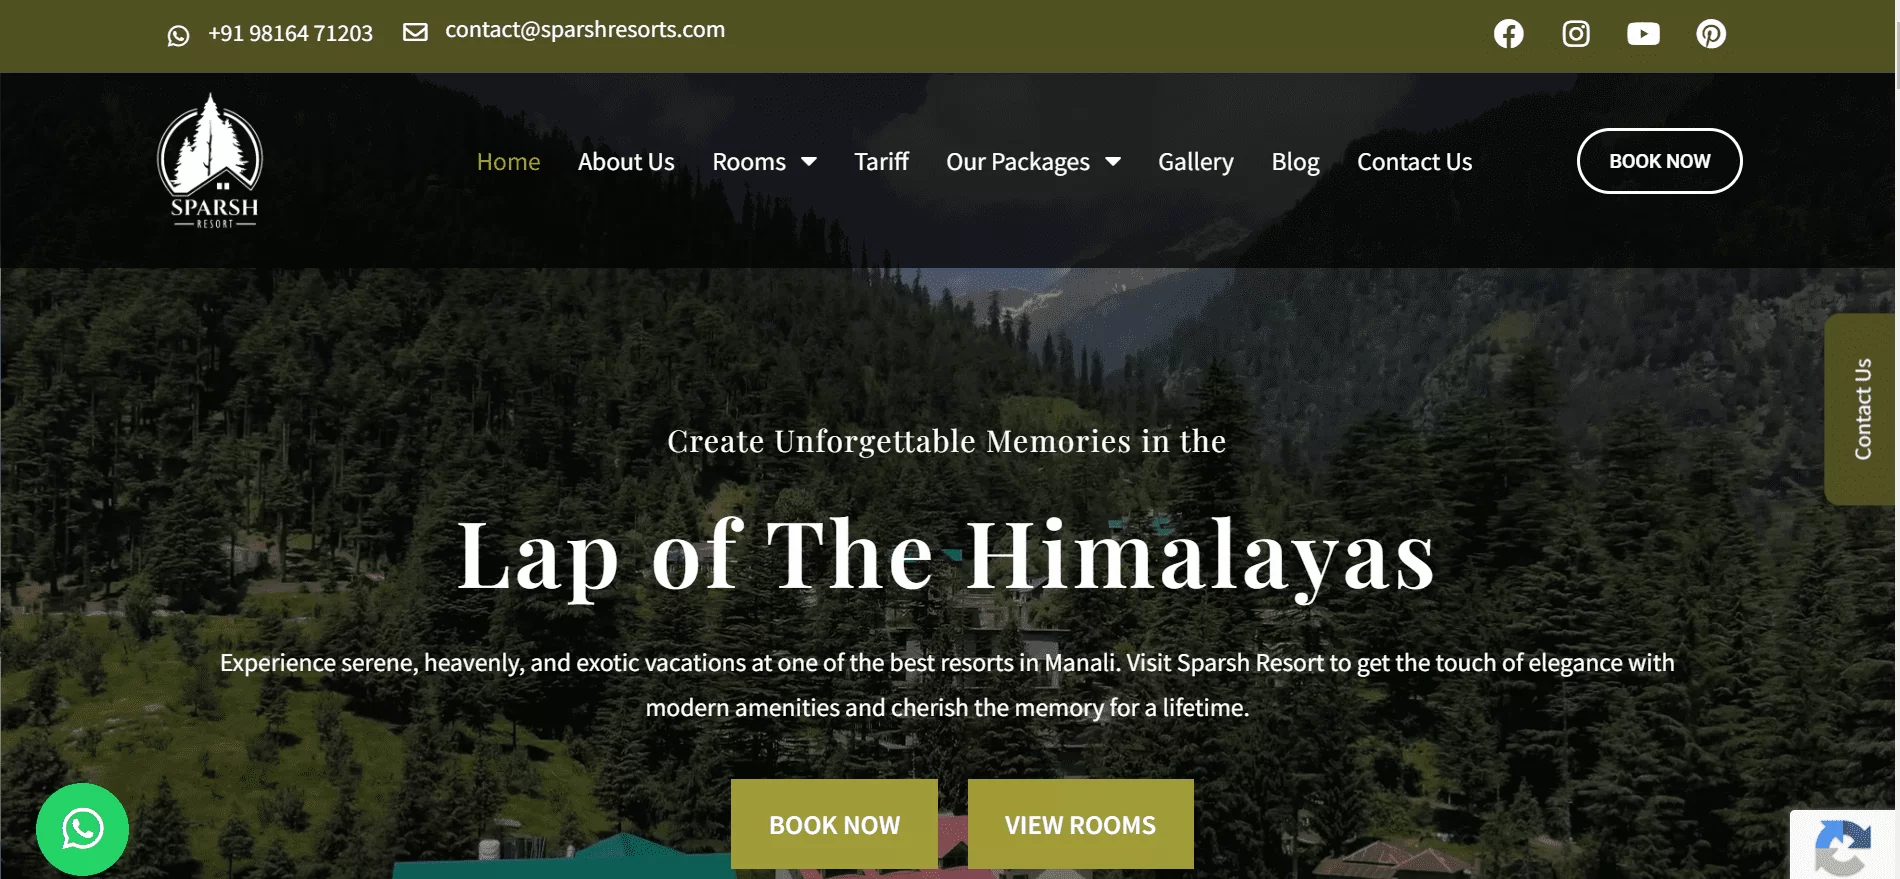
Task: Open the Pinterest profile icon
Action: point(1711,34)
